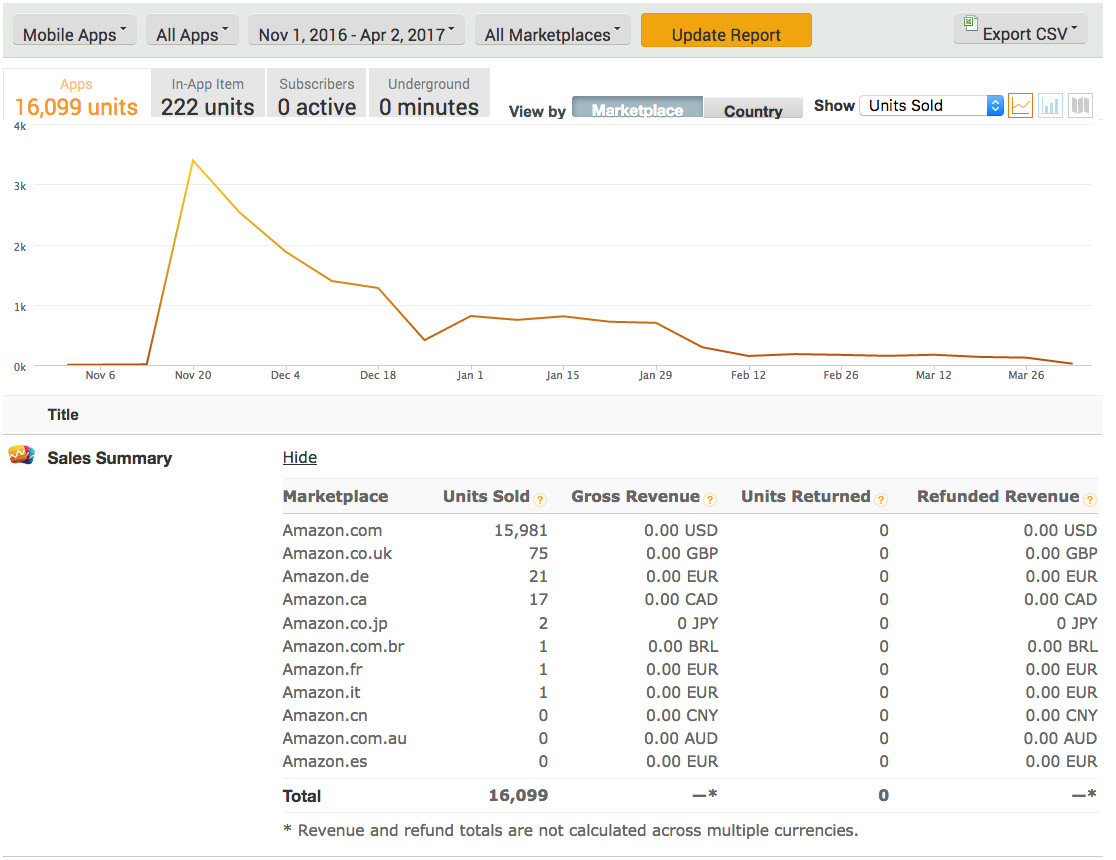Toggle View by Country
This screenshot has width=1116, height=860.
(x=753, y=108)
